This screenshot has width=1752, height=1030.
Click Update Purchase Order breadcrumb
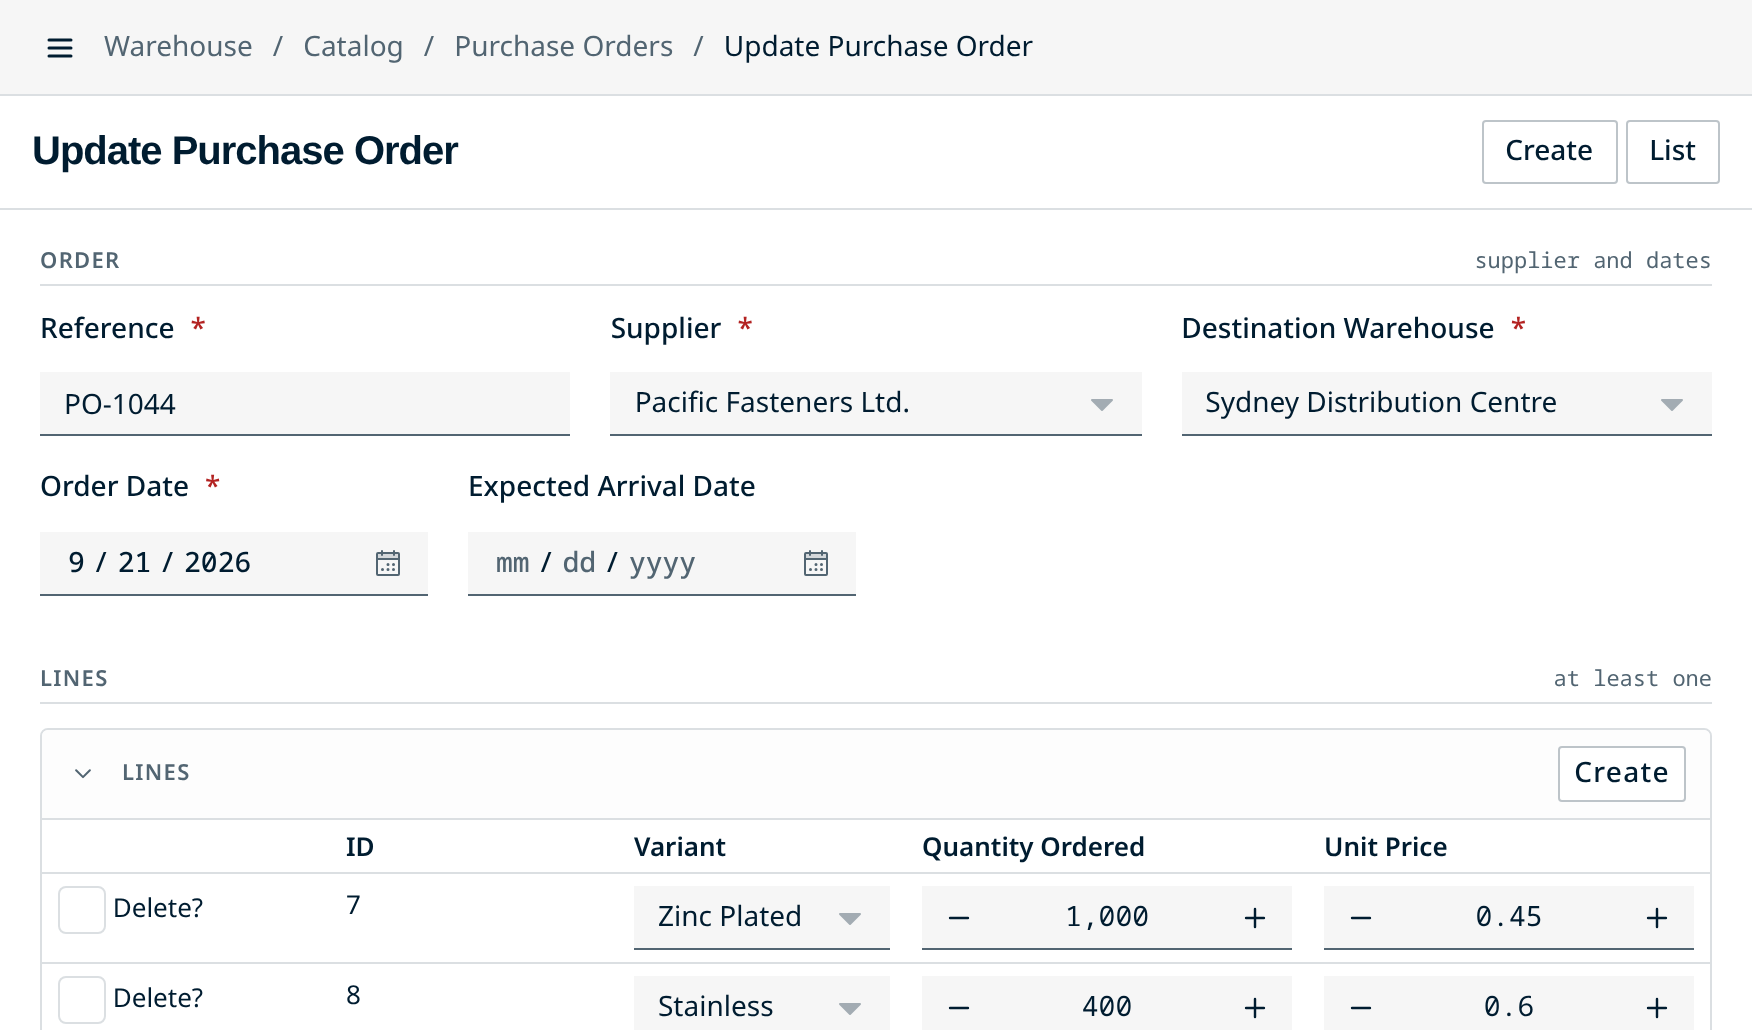click(878, 47)
